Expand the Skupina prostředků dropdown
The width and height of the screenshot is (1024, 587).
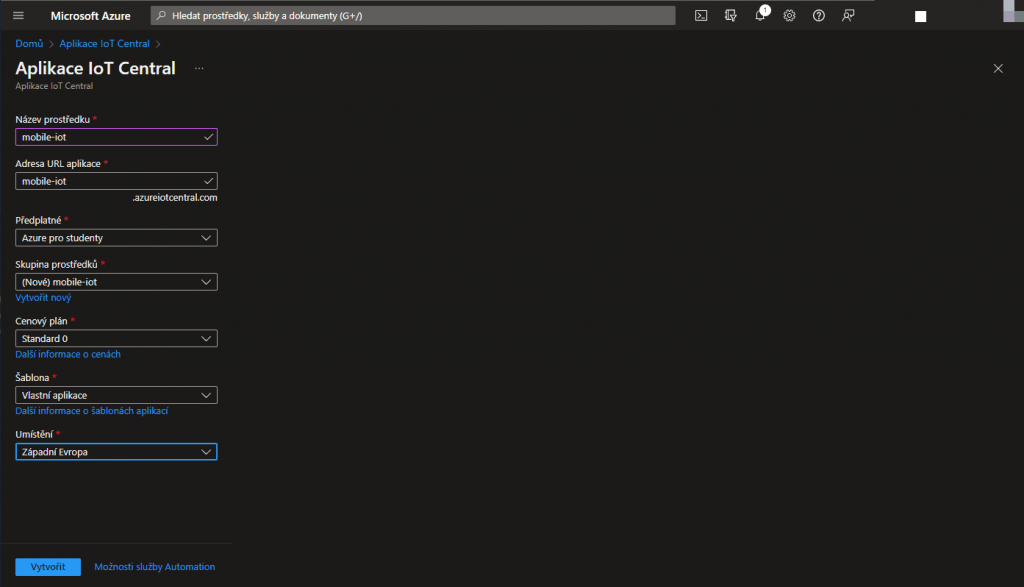[x=116, y=282]
